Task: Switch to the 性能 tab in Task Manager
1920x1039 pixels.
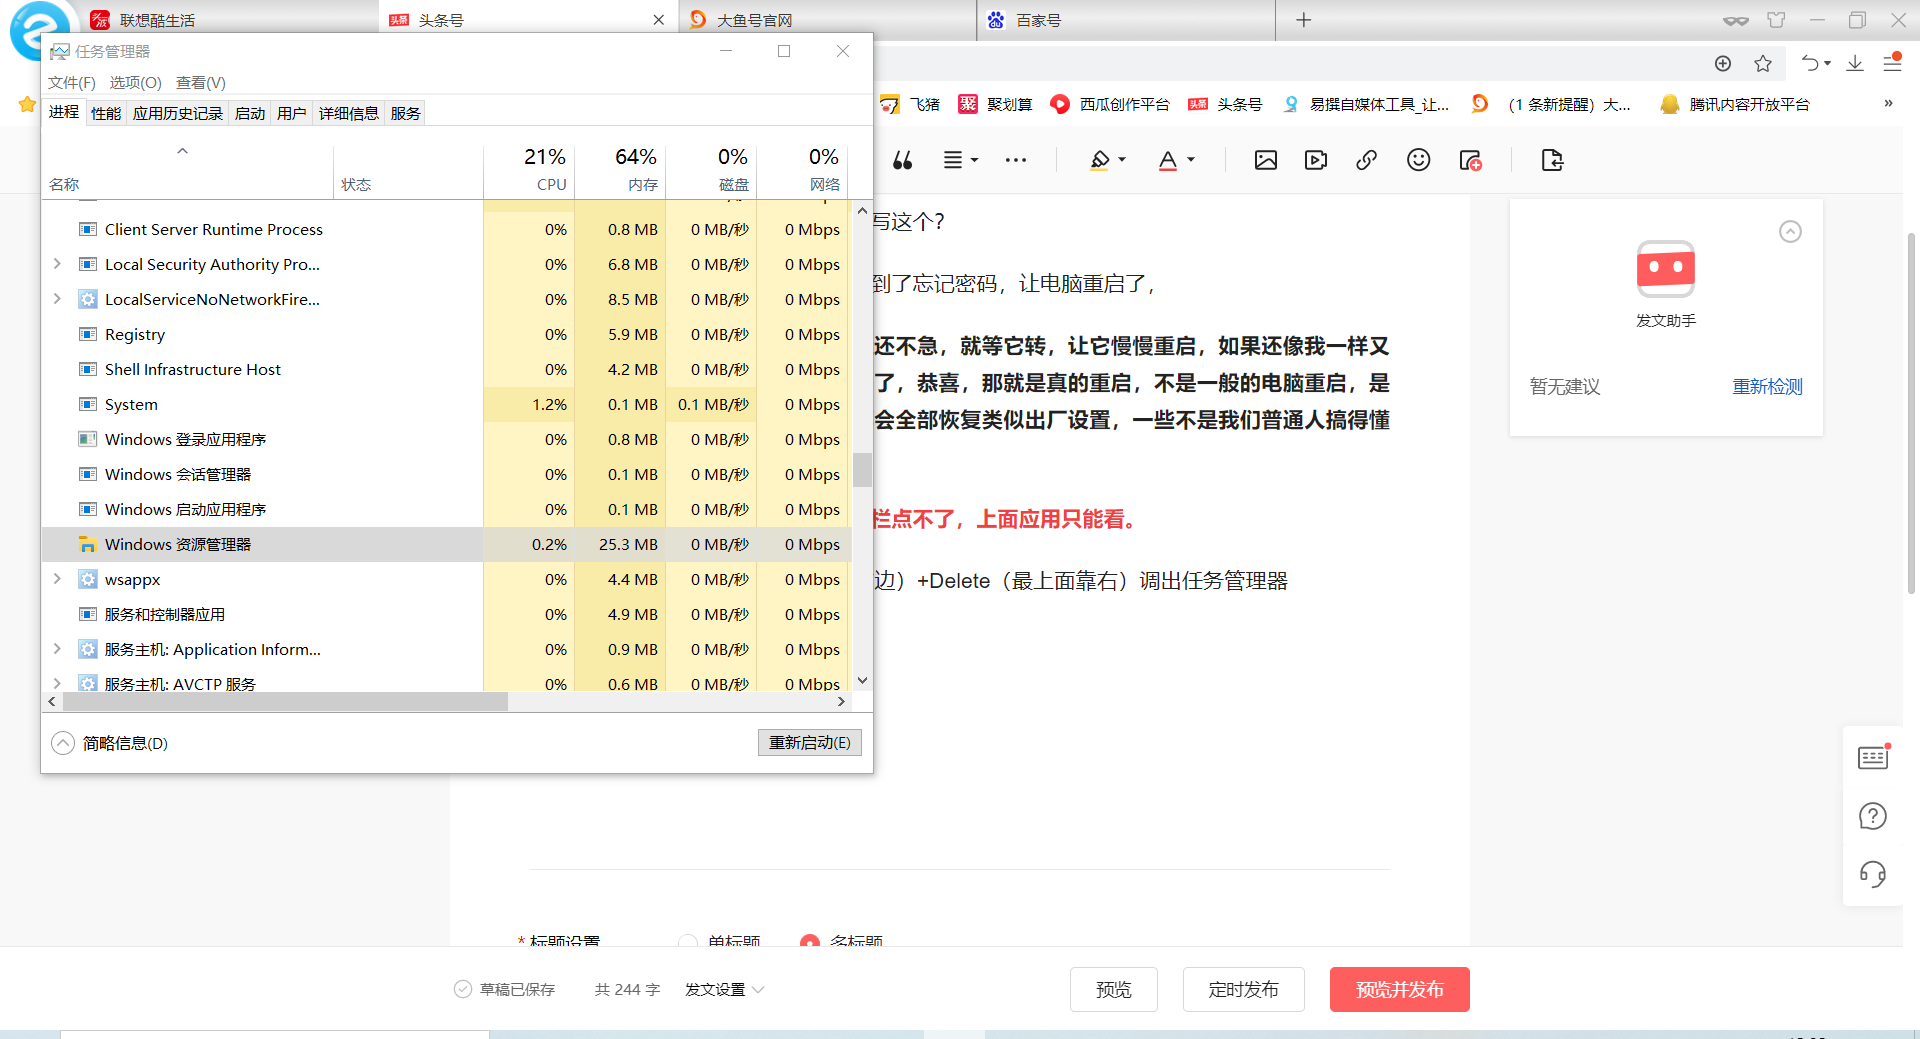Action: pos(106,113)
